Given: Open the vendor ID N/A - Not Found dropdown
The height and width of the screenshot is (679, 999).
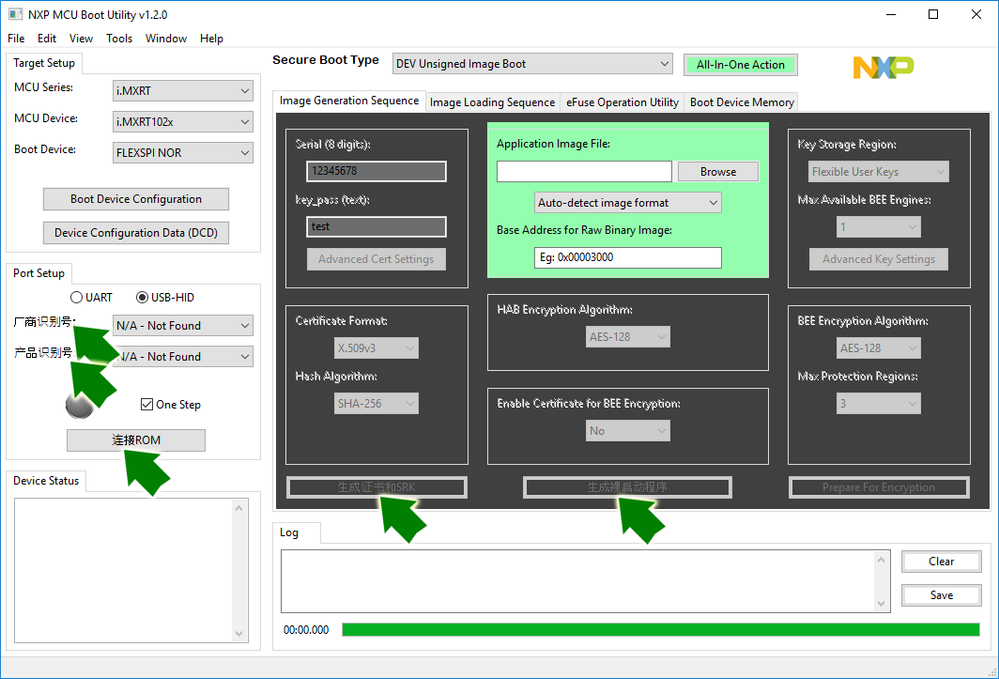Looking at the screenshot, I should click(x=183, y=325).
